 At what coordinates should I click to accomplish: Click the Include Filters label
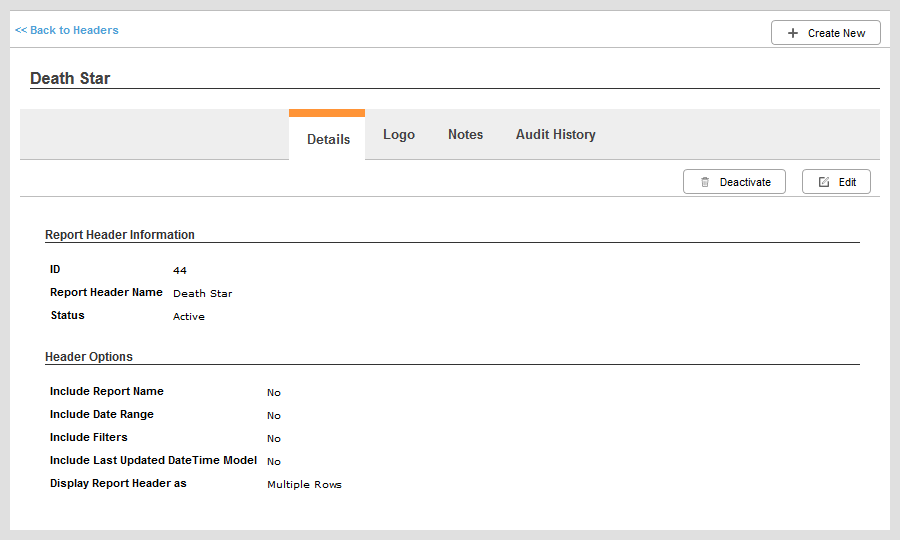88,437
